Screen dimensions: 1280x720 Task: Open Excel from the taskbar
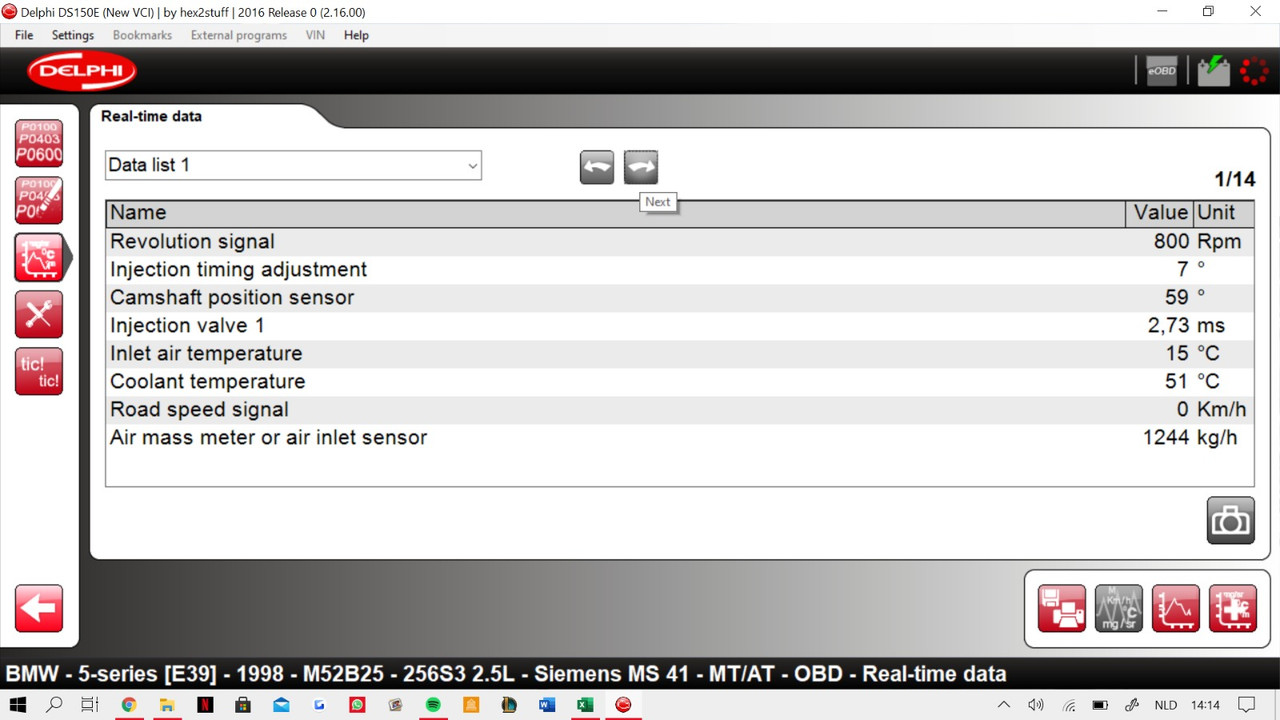coord(585,705)
